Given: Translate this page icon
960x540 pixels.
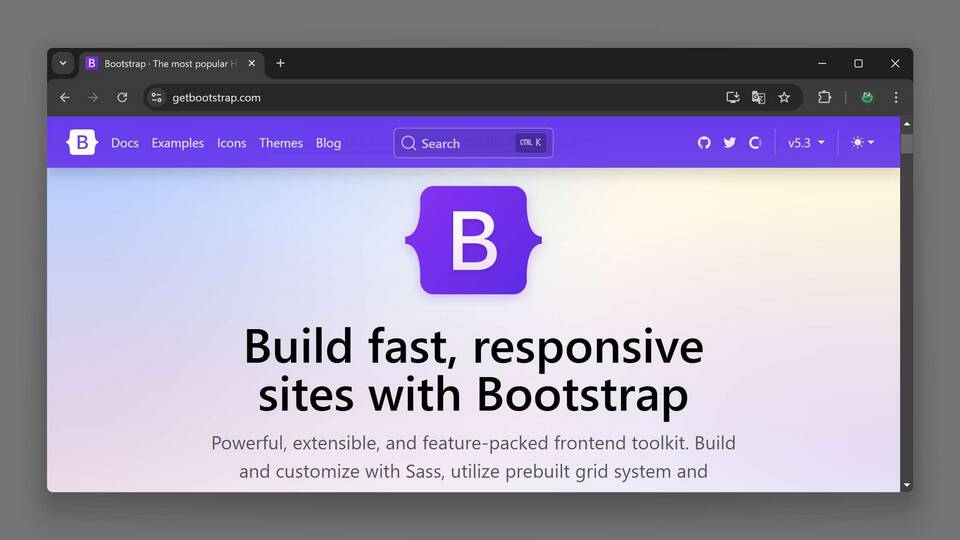Looking at the screenshot, I should 758,97.
